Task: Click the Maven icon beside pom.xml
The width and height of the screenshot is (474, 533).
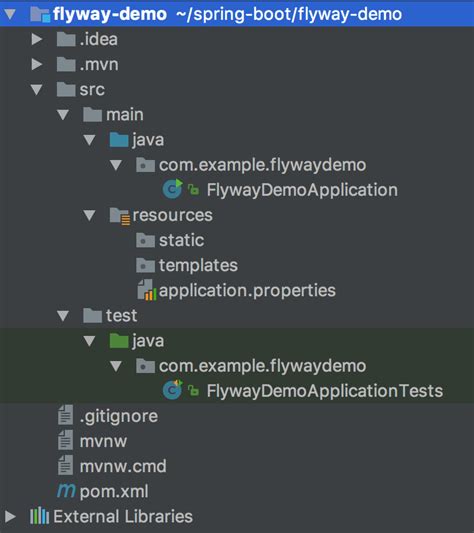Action: [x=66, y=491]
